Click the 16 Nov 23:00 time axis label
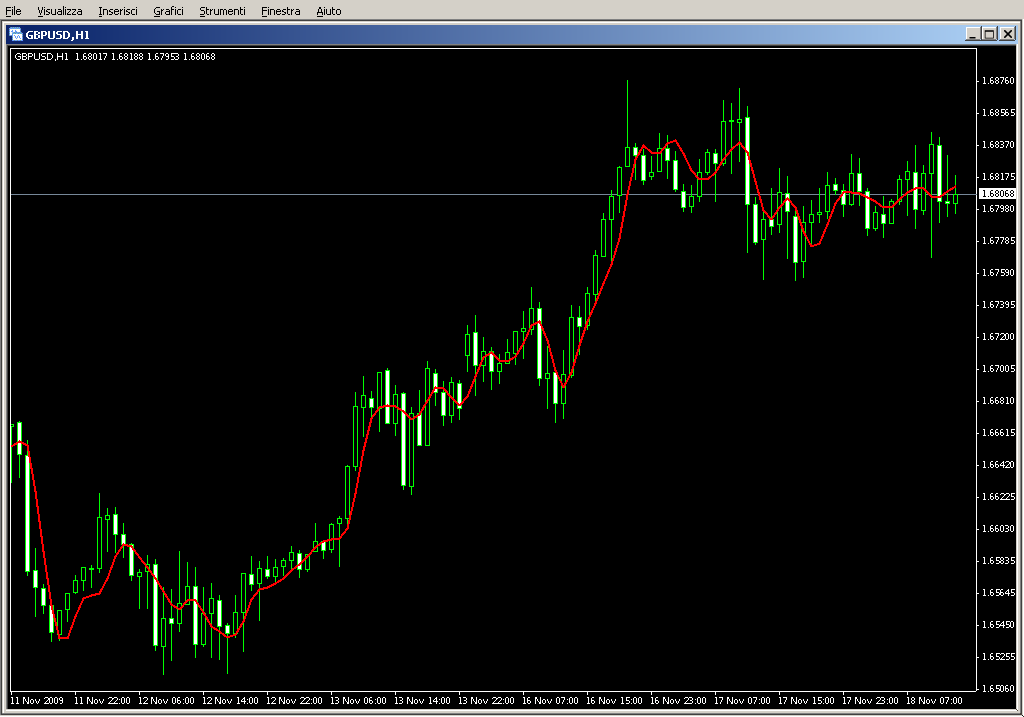 678,701
